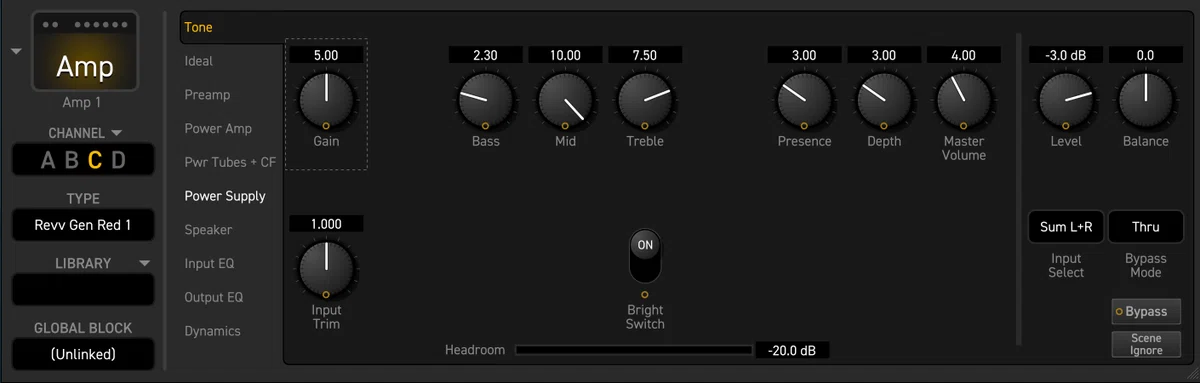The image size is (1200, 383).
Task: Open the Preamp tab
Action: point(207,95)
